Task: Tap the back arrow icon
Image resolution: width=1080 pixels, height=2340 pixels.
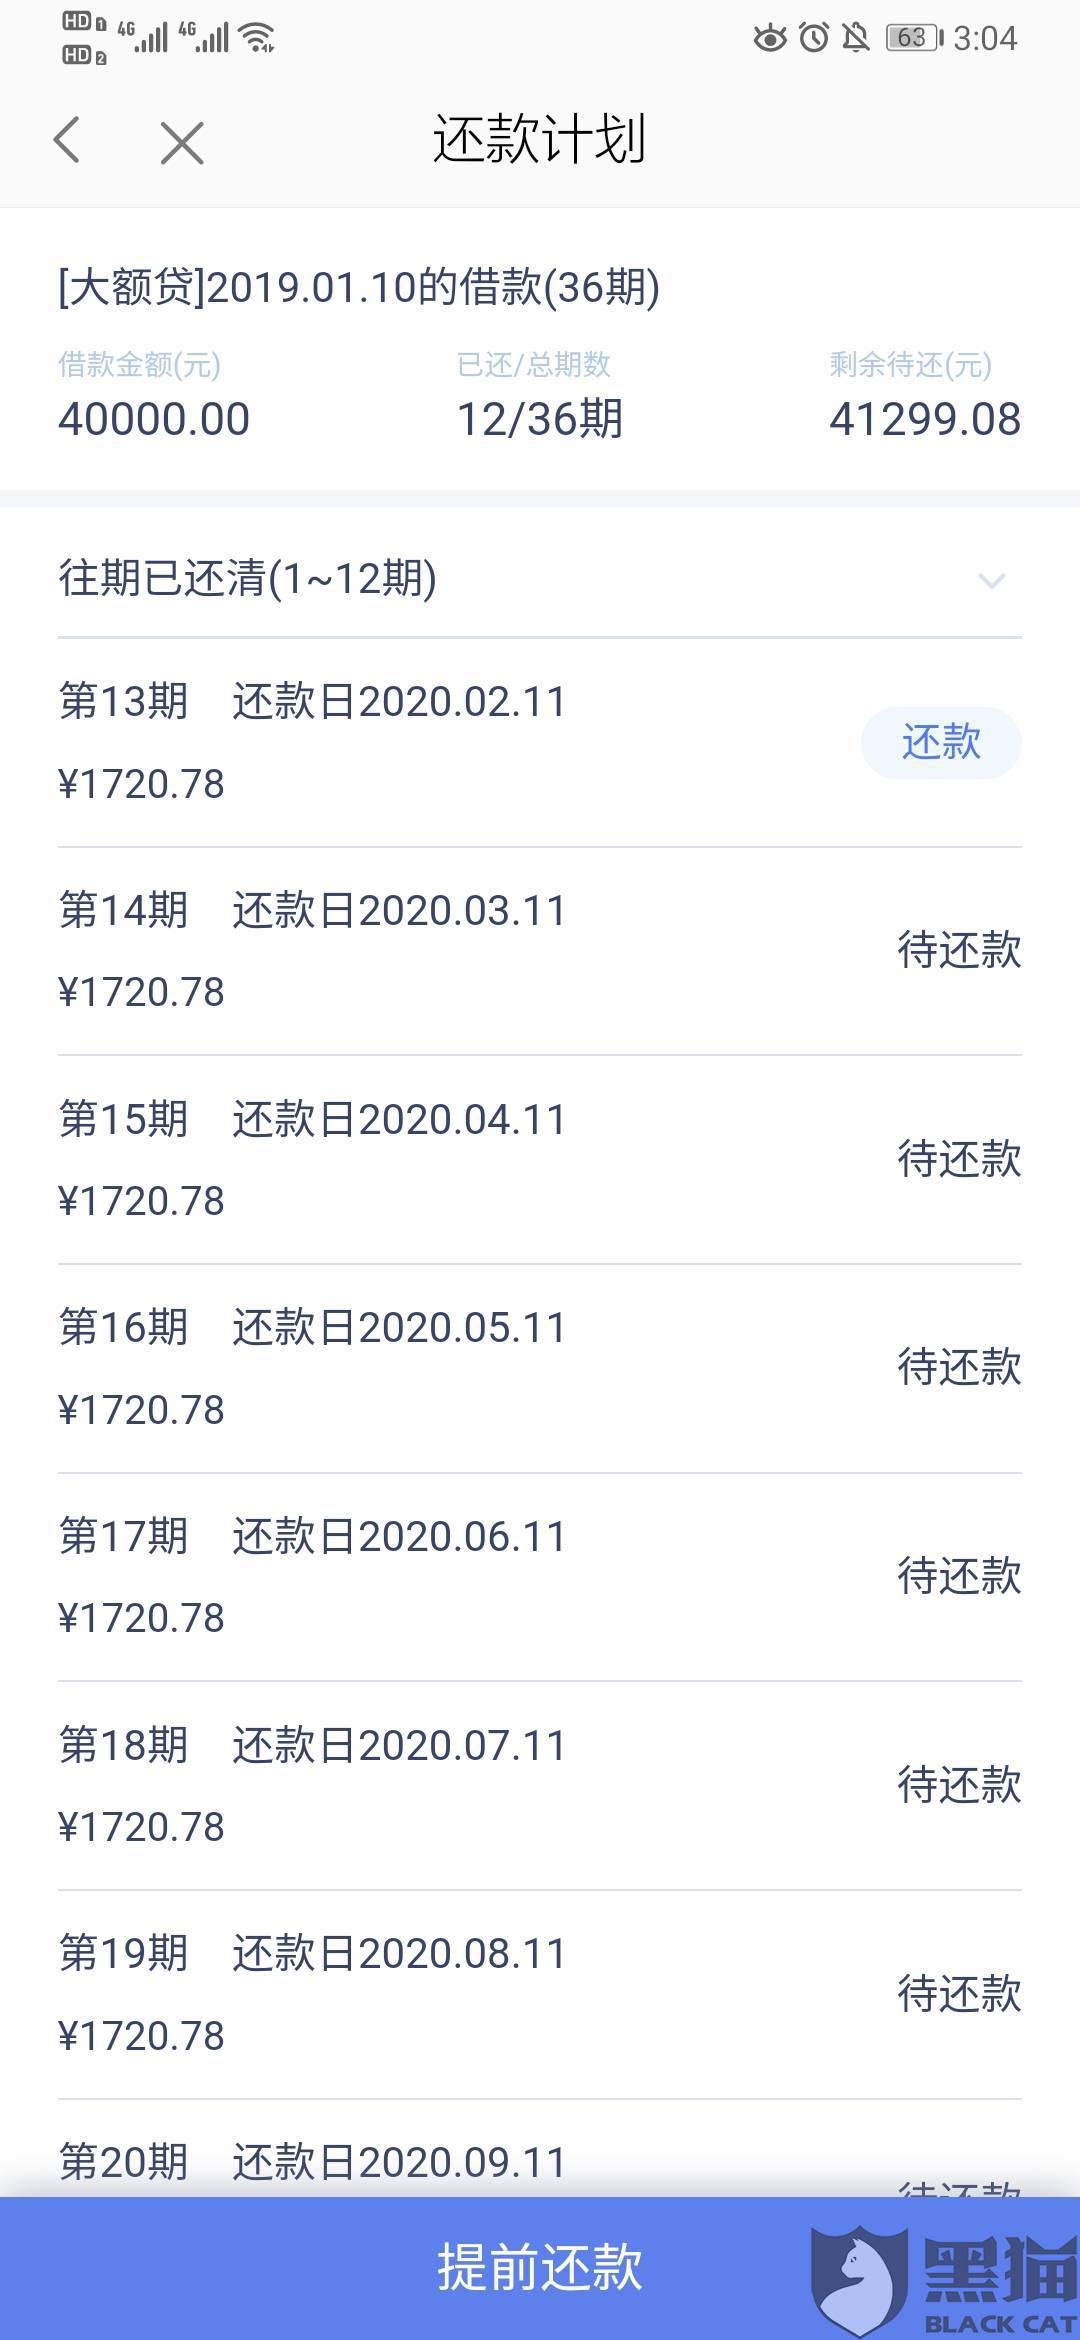Action: [x=67, y=140]
